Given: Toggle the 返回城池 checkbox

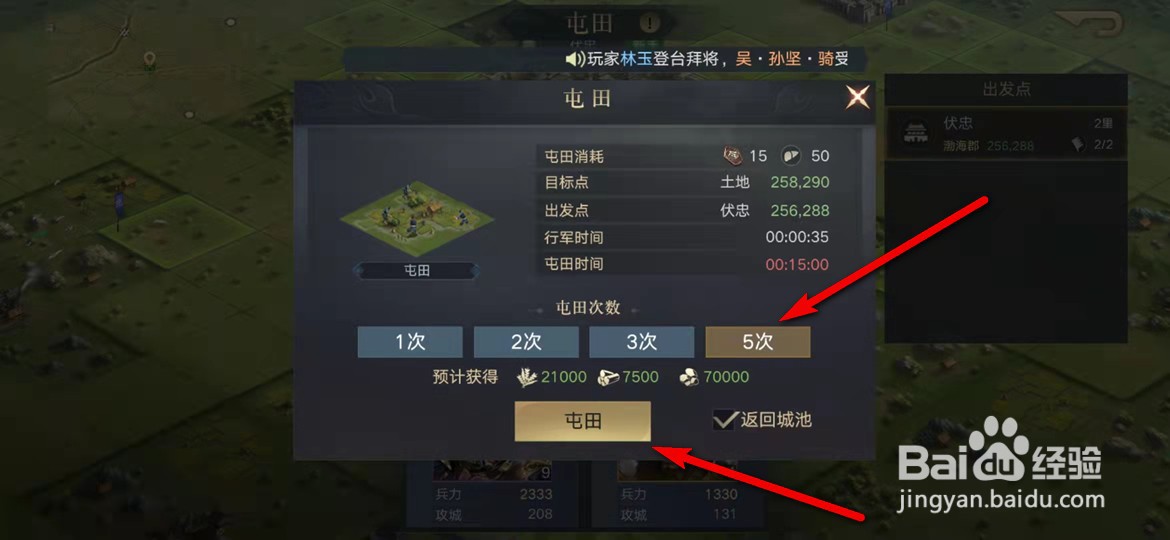Looking at the screenshot, I should coord(724,419).
